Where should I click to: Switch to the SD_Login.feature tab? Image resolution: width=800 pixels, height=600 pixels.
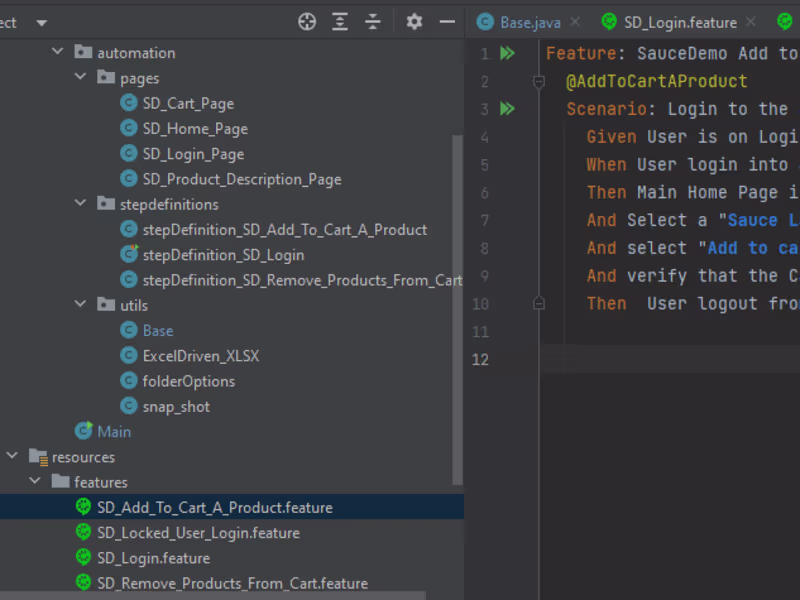click(669, 22)
